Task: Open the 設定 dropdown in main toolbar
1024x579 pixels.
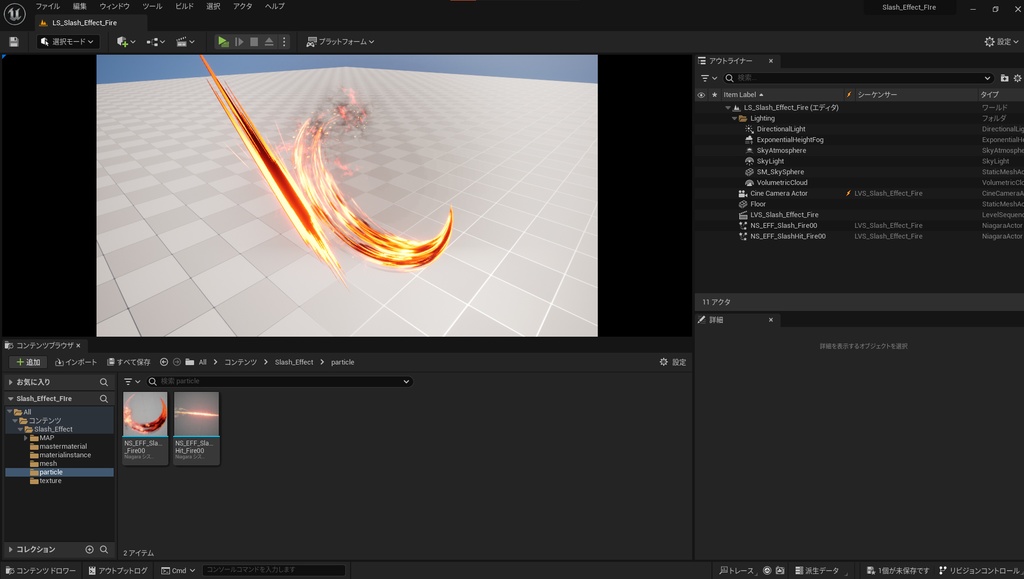Action: pyautogui.click(x=1002, y=42)
